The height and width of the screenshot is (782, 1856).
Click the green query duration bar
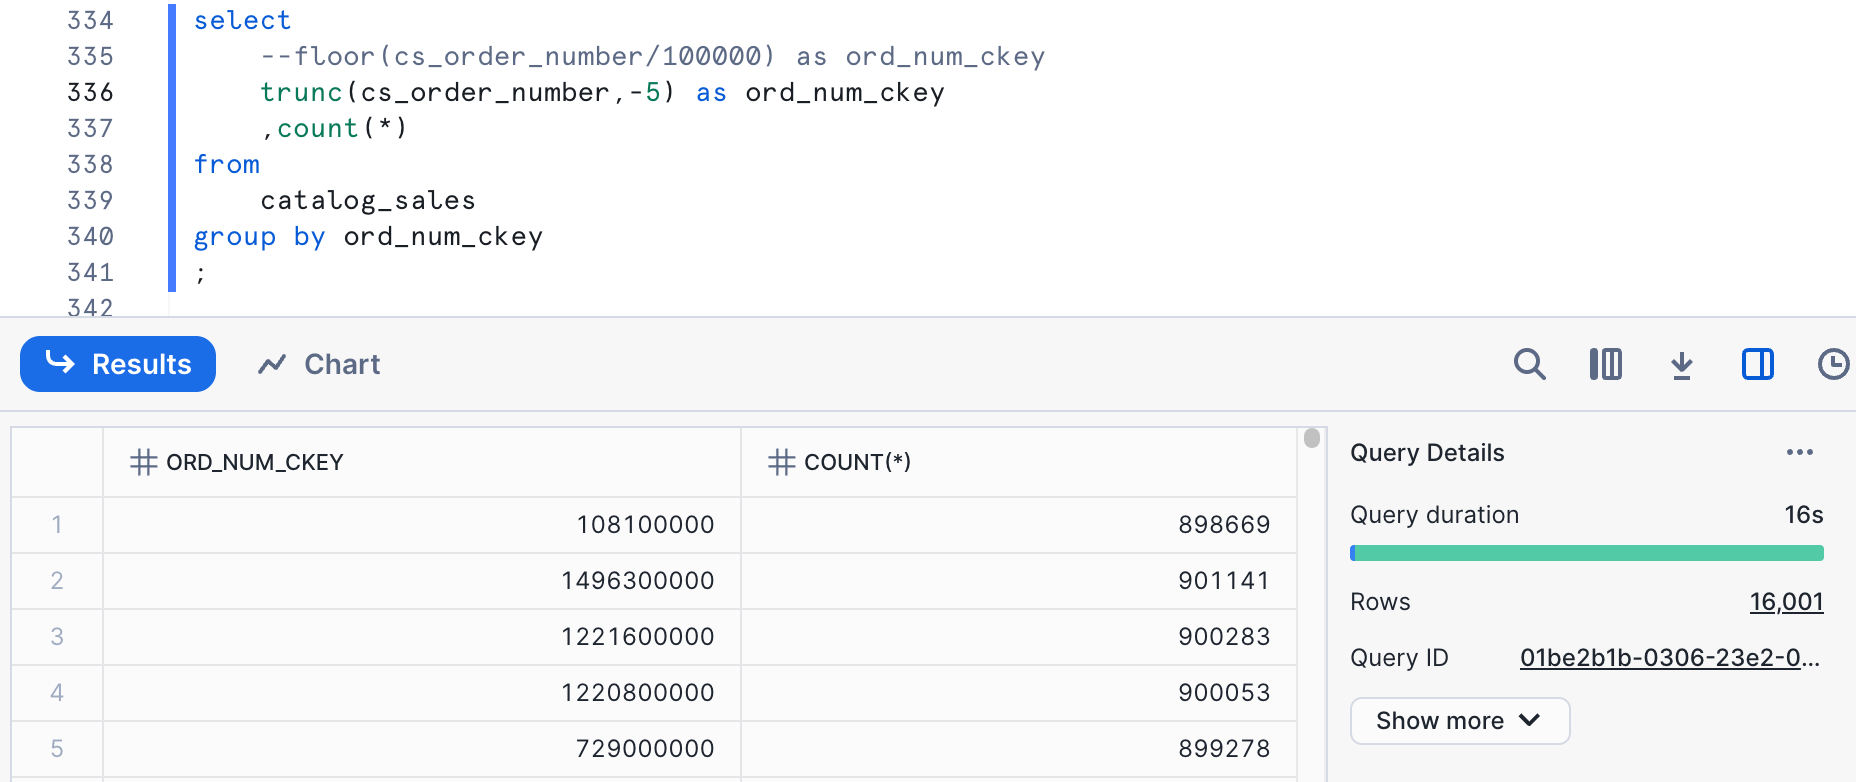[1586, 553]
